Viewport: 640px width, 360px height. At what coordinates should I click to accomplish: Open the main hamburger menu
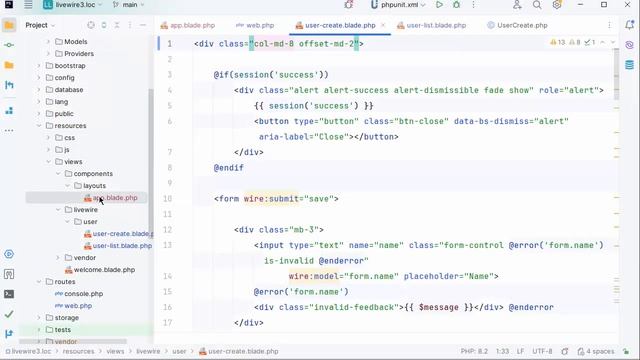coord(28,5)
